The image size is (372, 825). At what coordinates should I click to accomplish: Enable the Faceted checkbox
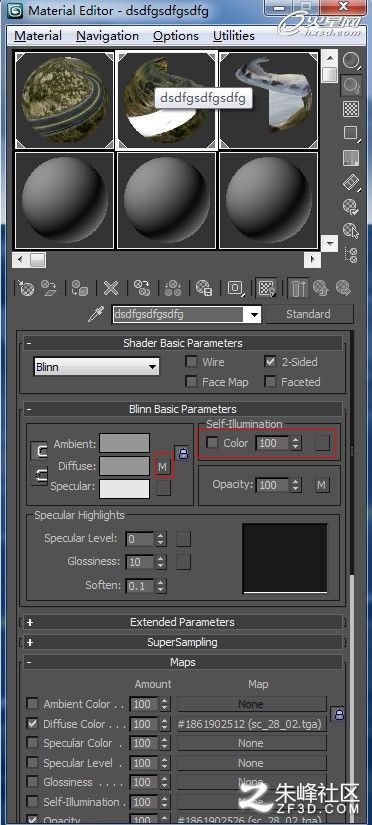270,382
